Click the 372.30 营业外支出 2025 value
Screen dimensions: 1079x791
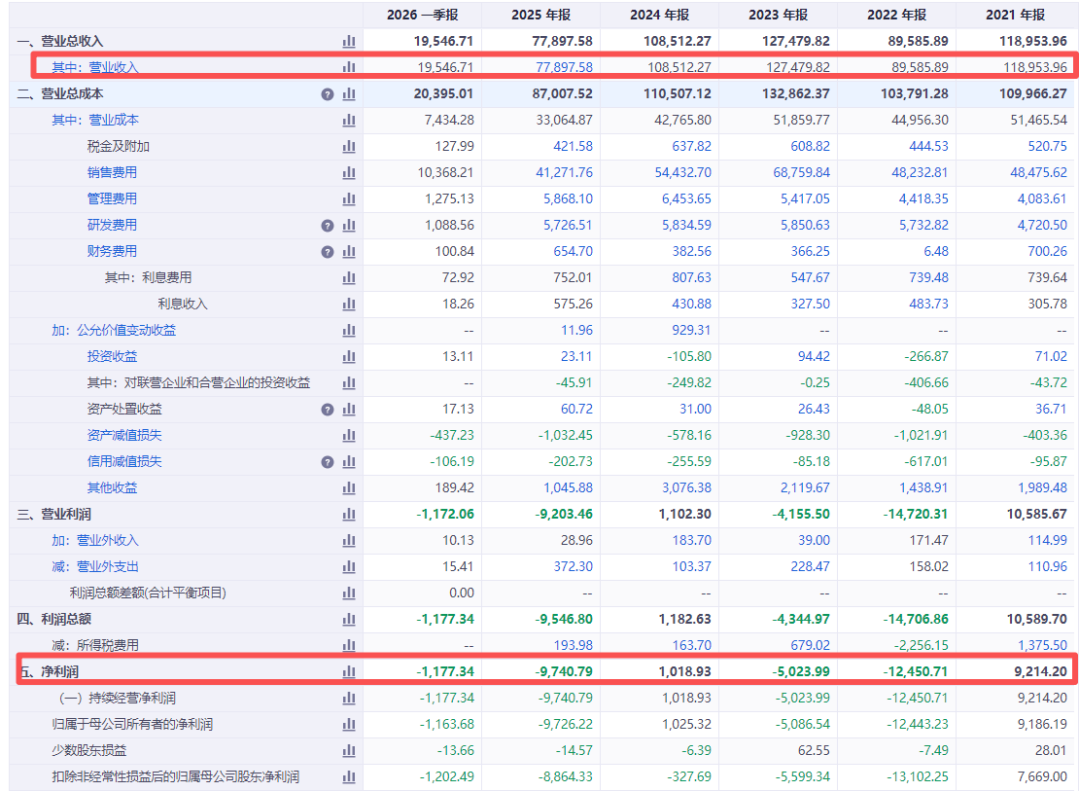coord(573,567)
